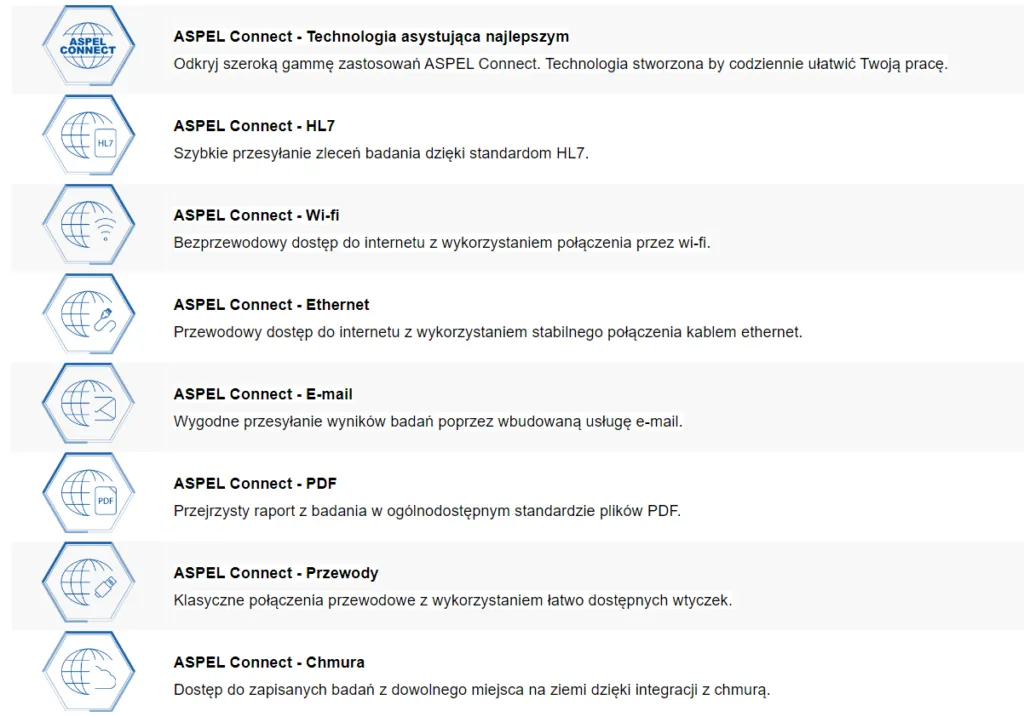
Task: Open the 'ASPEL Connect - E-mail' heading
Action: point(263,394)
